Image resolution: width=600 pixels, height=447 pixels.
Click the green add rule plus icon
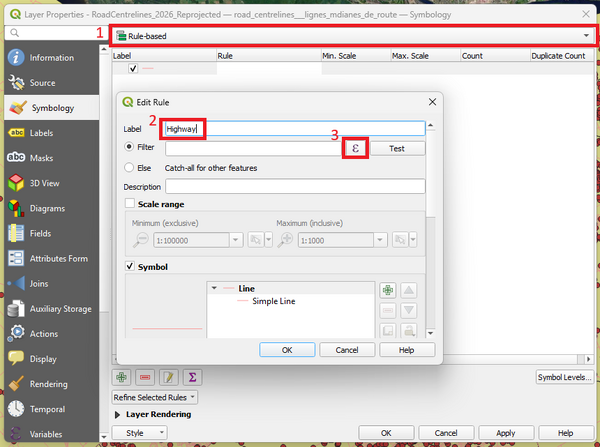121,377
